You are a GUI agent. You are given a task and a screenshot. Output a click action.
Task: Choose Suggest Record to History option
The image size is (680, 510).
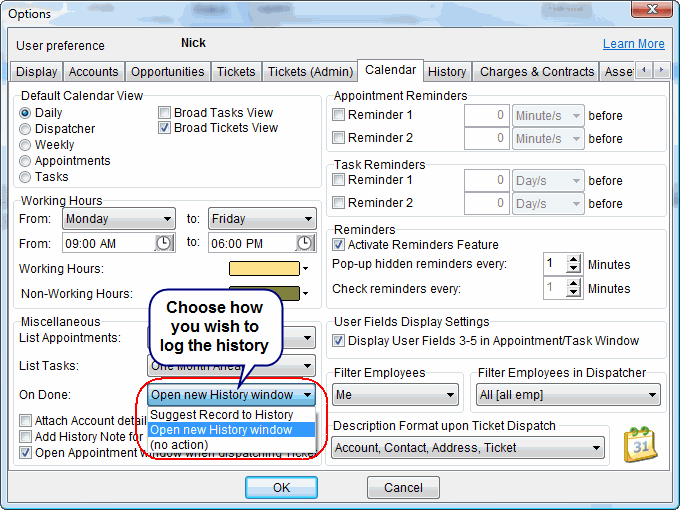pyautogui.click(x=221, y=415)
